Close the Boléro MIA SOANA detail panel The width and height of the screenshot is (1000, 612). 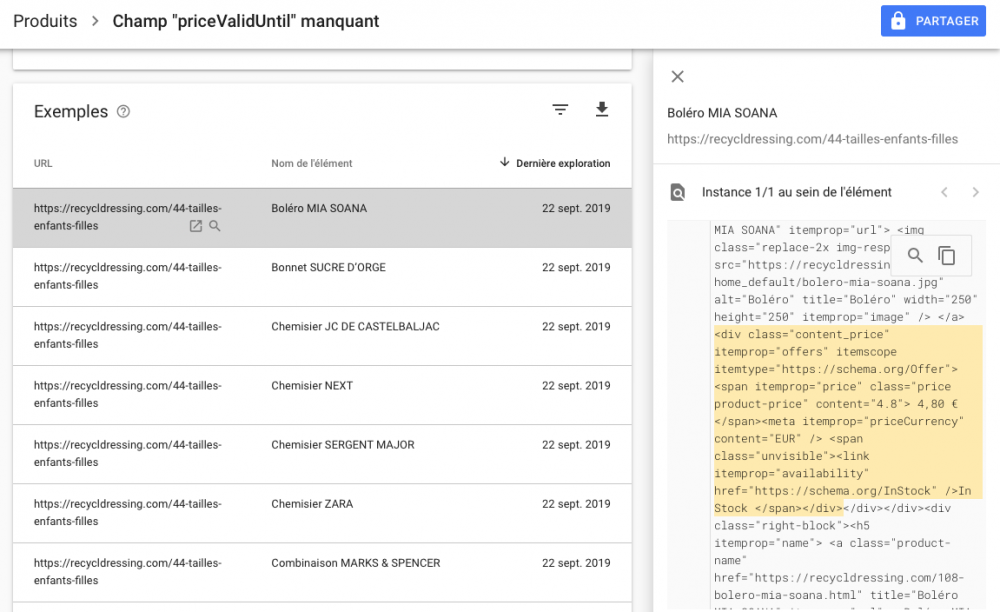pos(677,76)
